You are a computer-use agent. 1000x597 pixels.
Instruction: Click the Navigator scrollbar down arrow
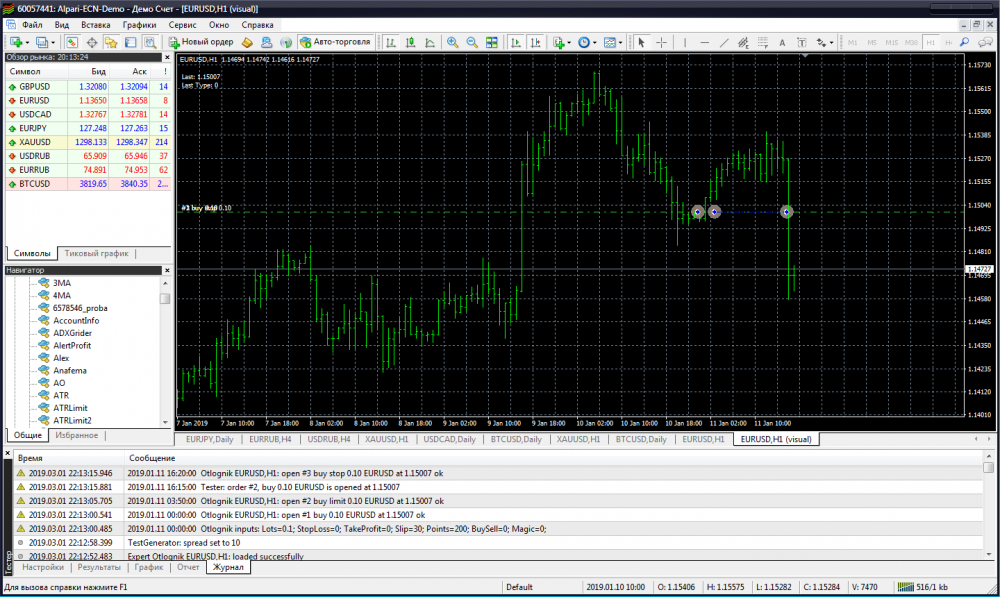[x=166, y=422]
